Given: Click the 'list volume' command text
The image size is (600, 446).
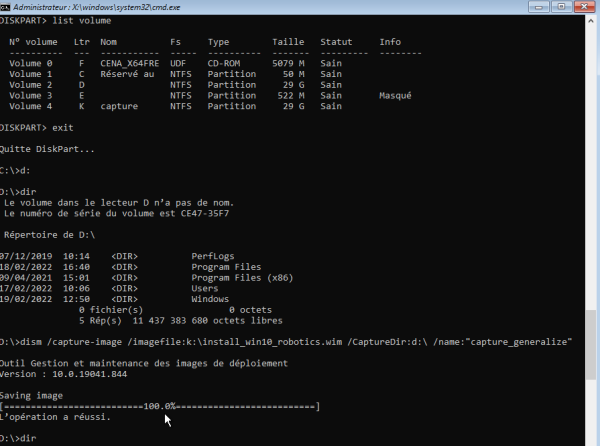Looking at the screenshot, I should coord(82,21).
